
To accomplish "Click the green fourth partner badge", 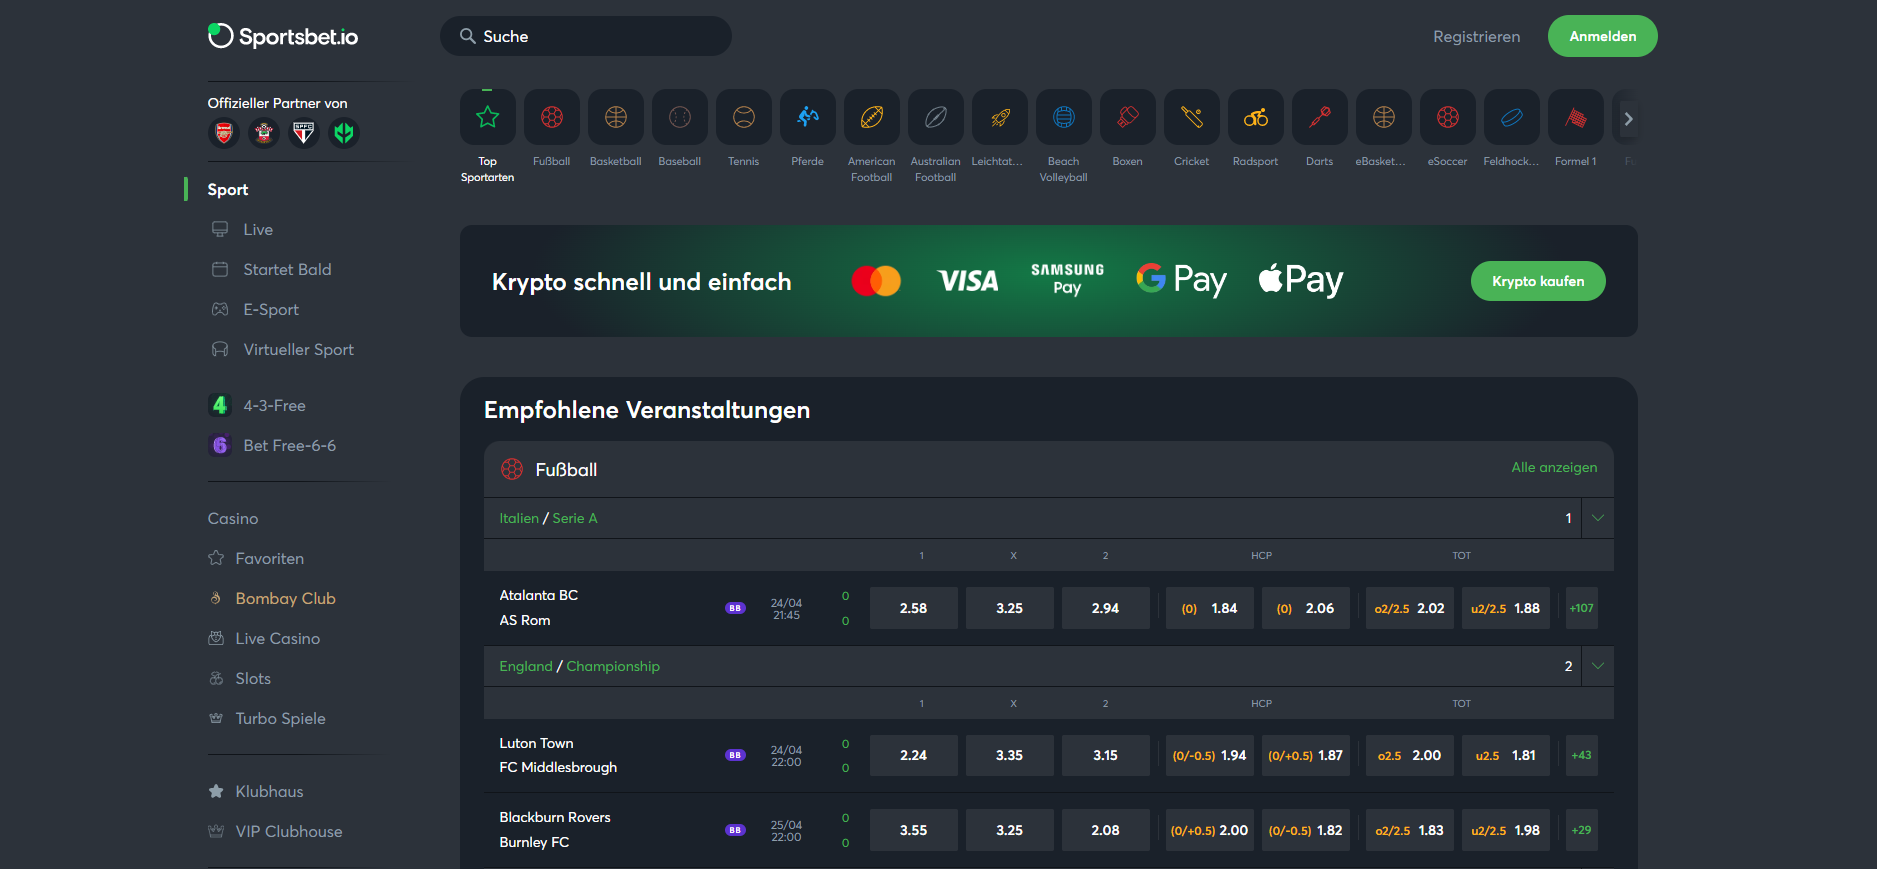I will [344, 133].
